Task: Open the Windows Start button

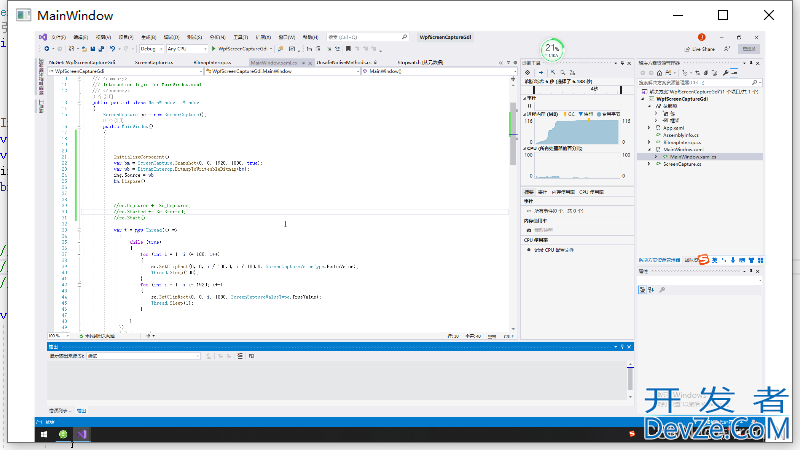Action: pos(44,434)
